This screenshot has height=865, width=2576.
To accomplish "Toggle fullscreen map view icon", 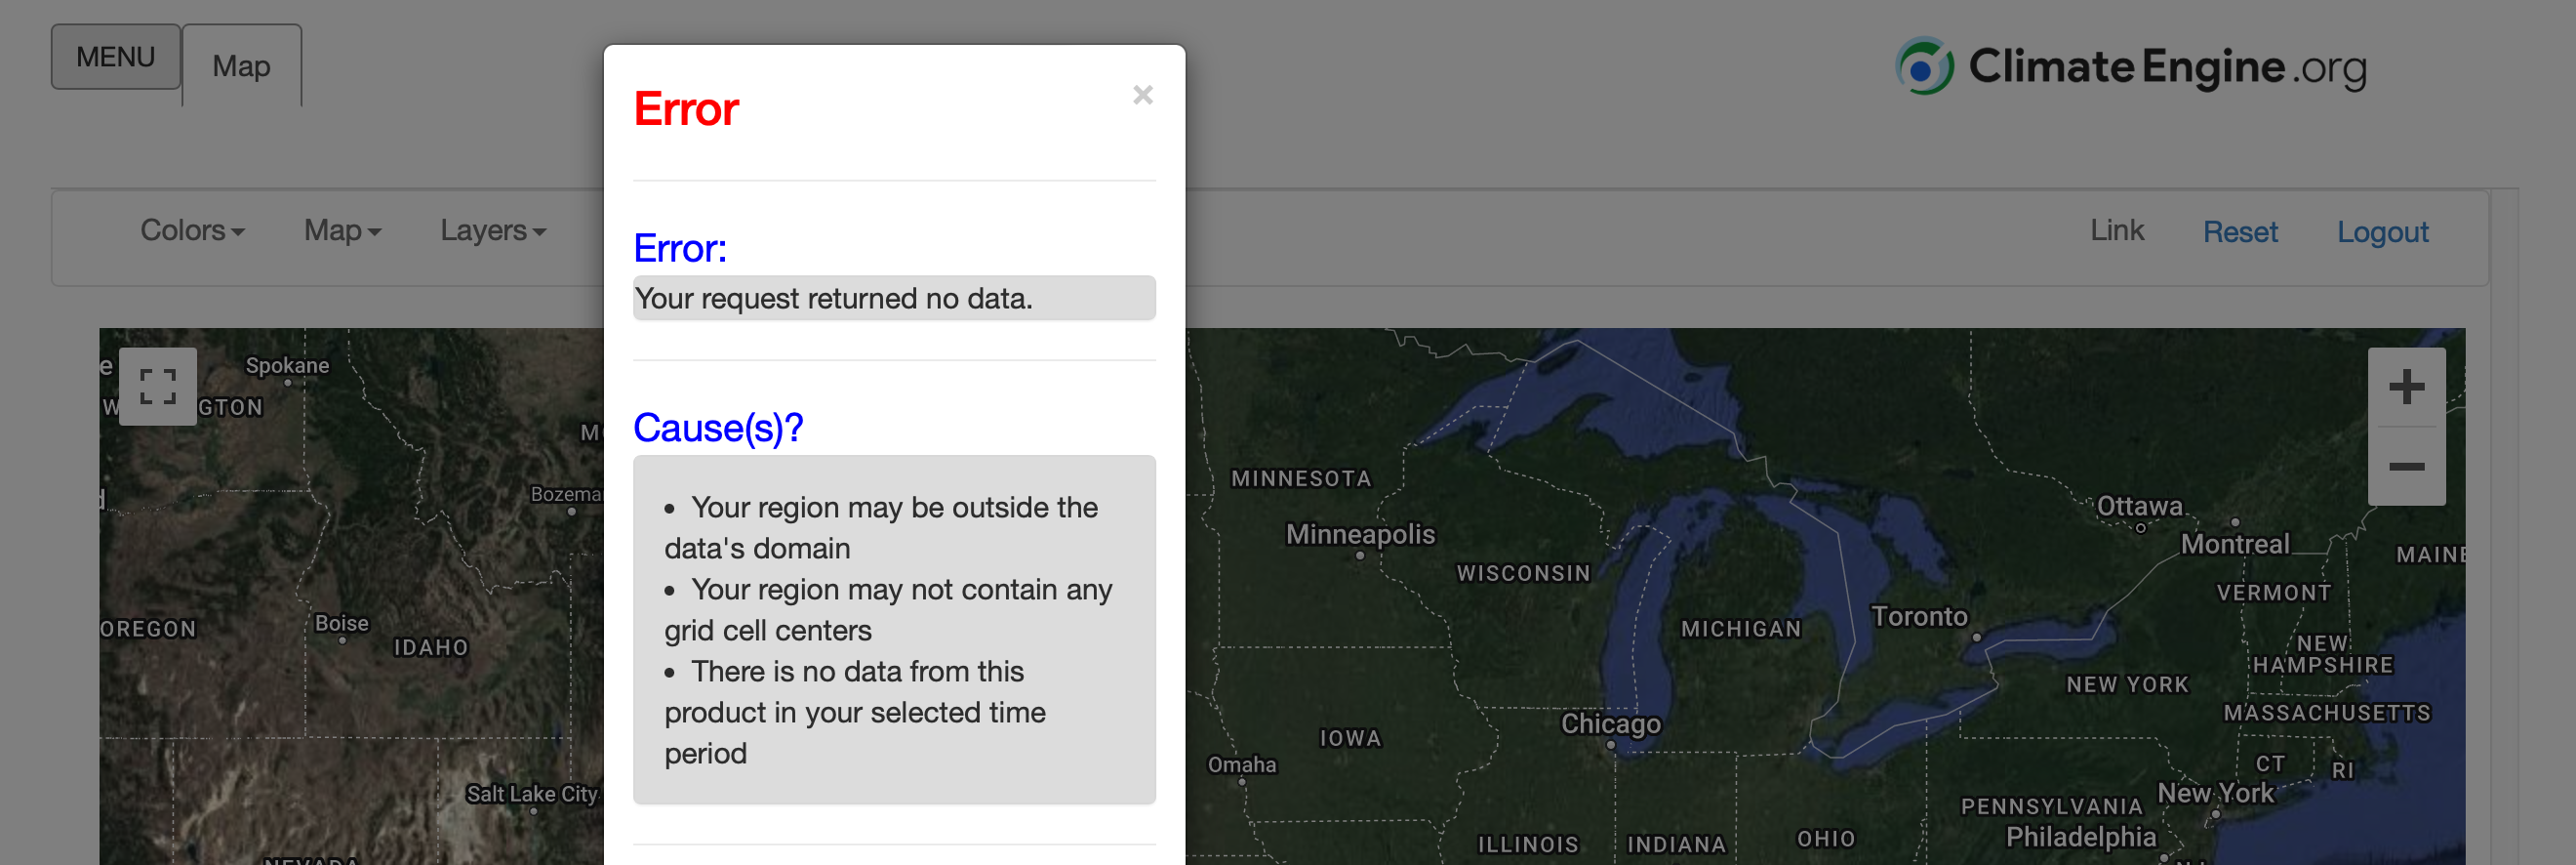I will click(158, 386).
